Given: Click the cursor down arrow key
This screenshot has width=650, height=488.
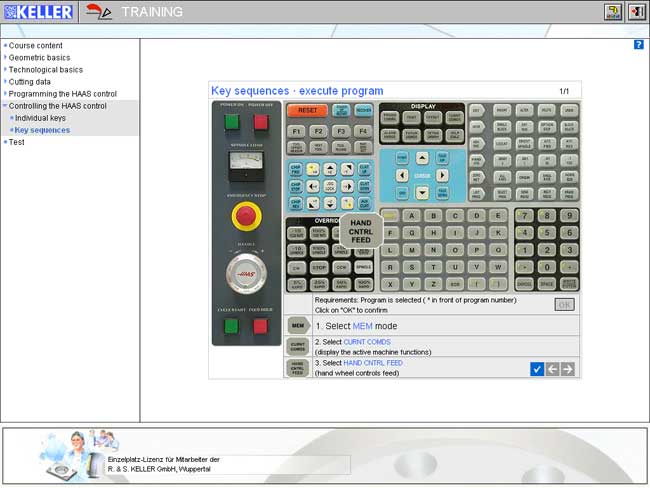Looking at the screenshot, I should (422, 193).
